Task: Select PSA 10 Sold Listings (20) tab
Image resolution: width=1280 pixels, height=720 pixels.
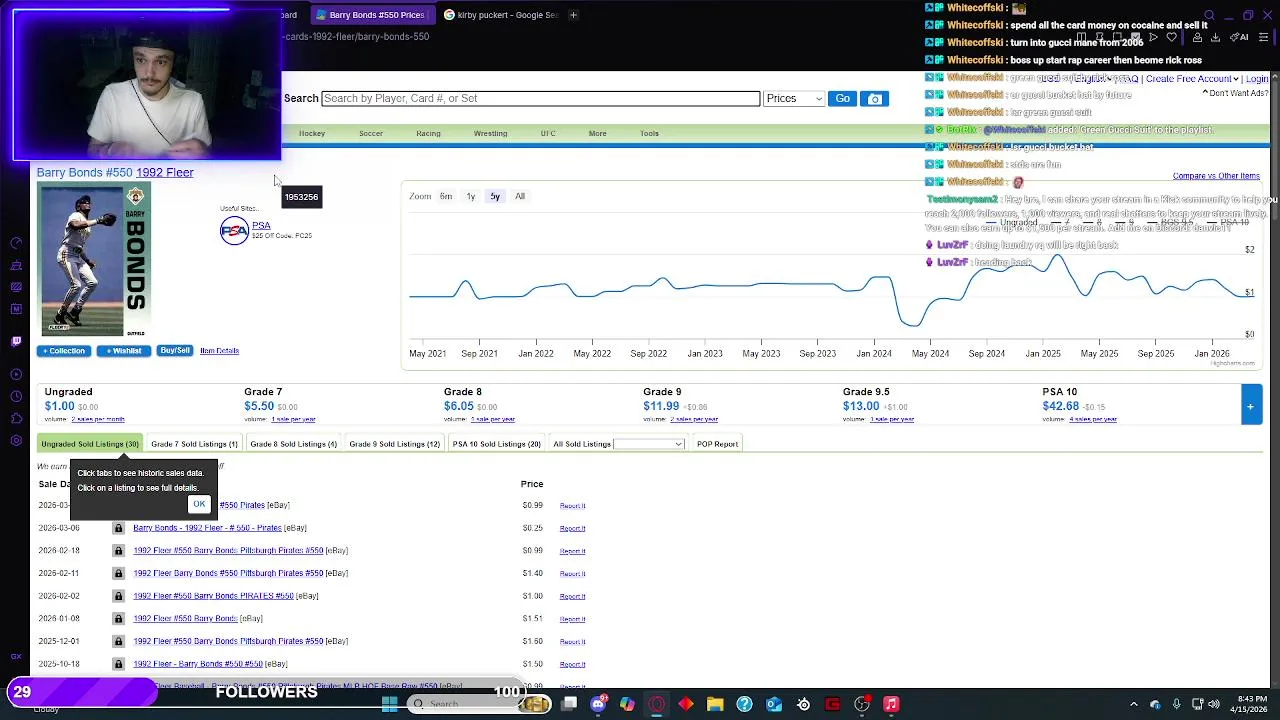Action: pos(496,444)
